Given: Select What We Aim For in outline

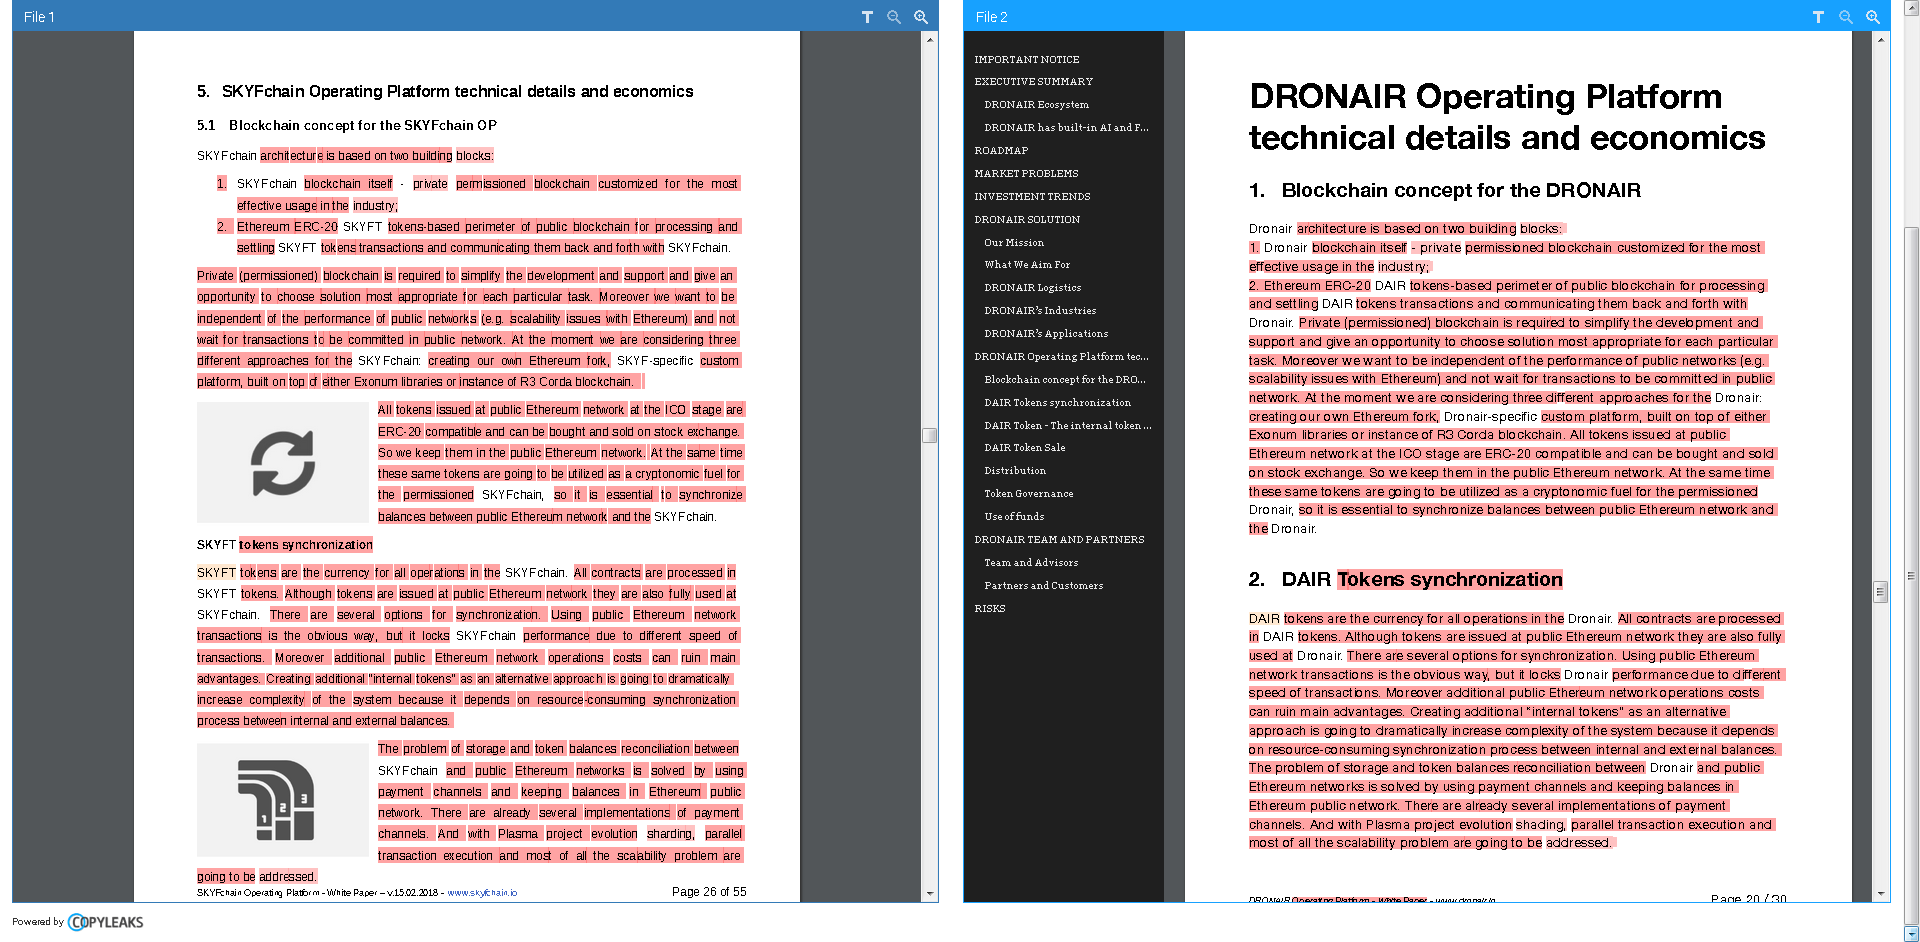Looking at the screenshot, I should [1027, 265].
